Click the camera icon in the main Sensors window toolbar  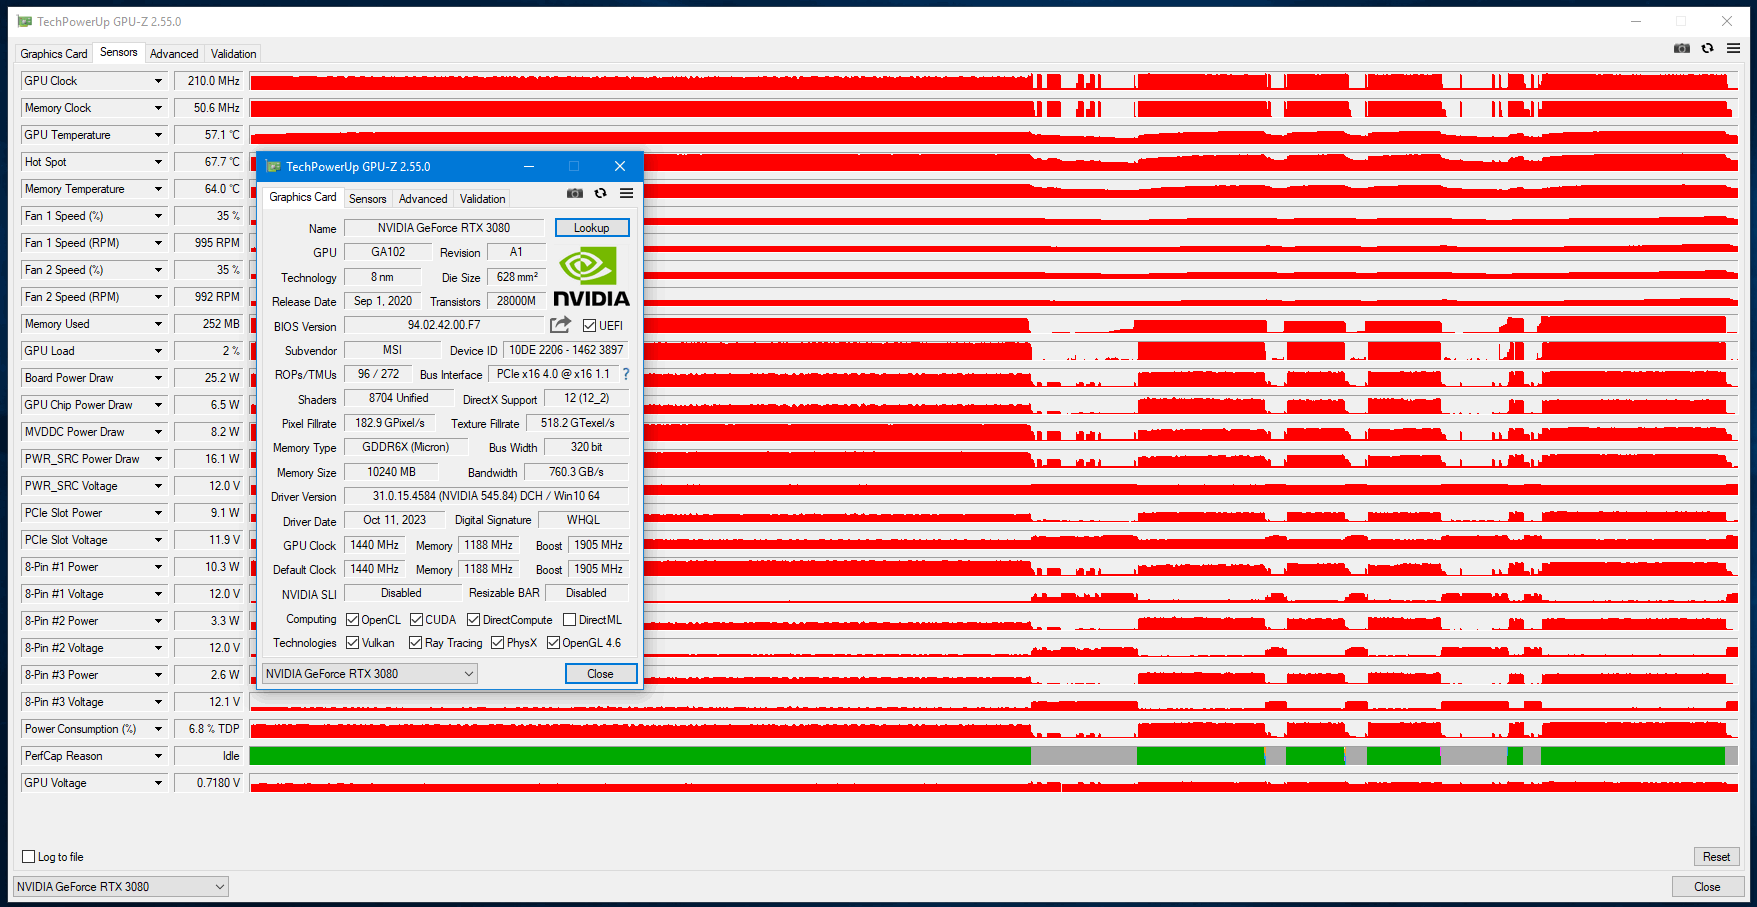(x=1682, y=48)
